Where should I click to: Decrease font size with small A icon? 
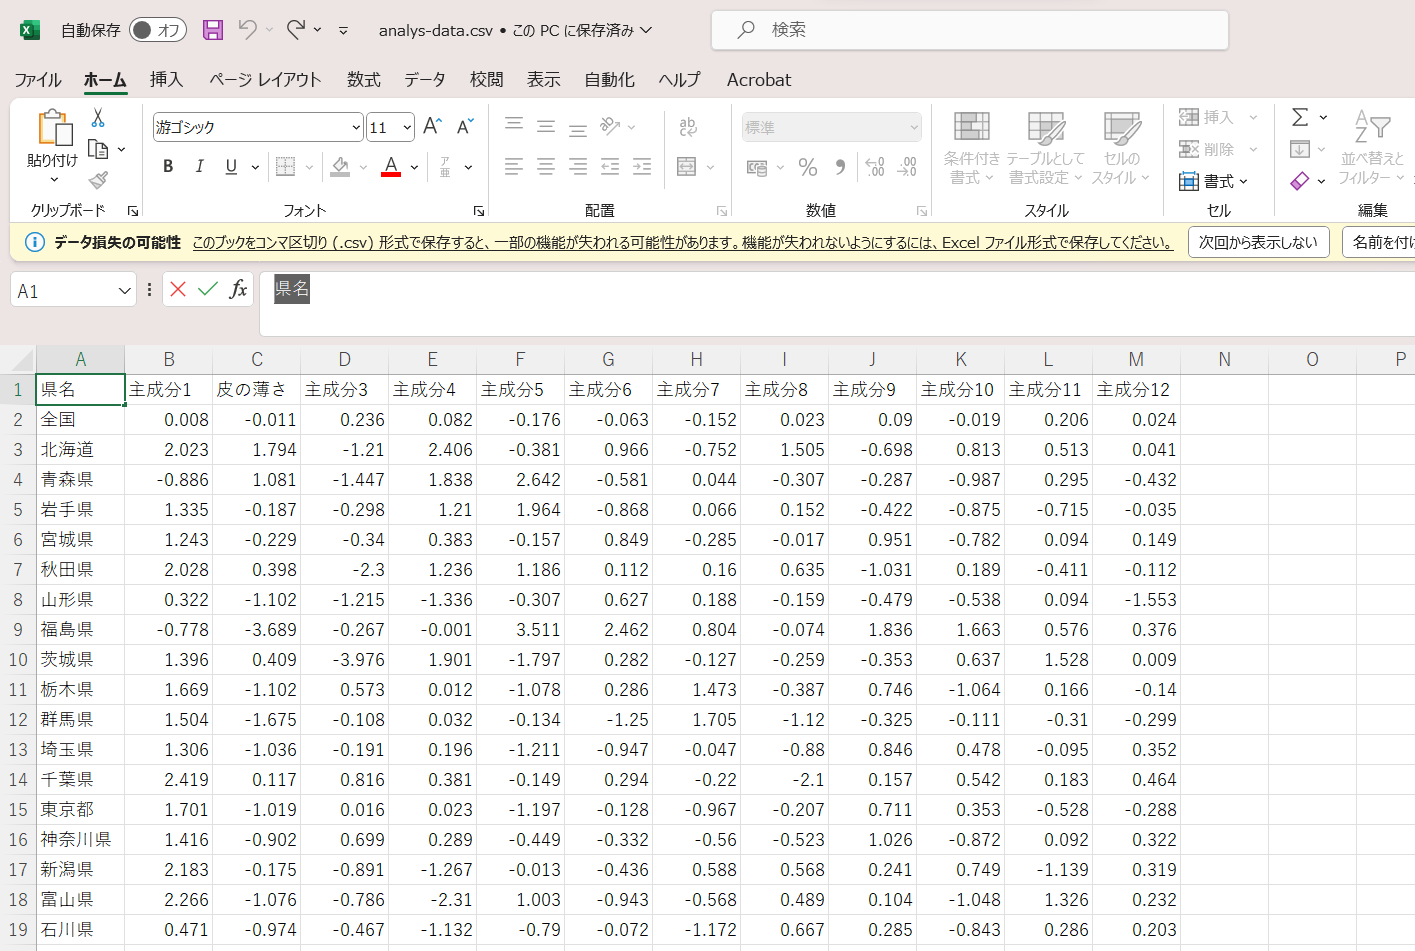(x=465, y=126)
